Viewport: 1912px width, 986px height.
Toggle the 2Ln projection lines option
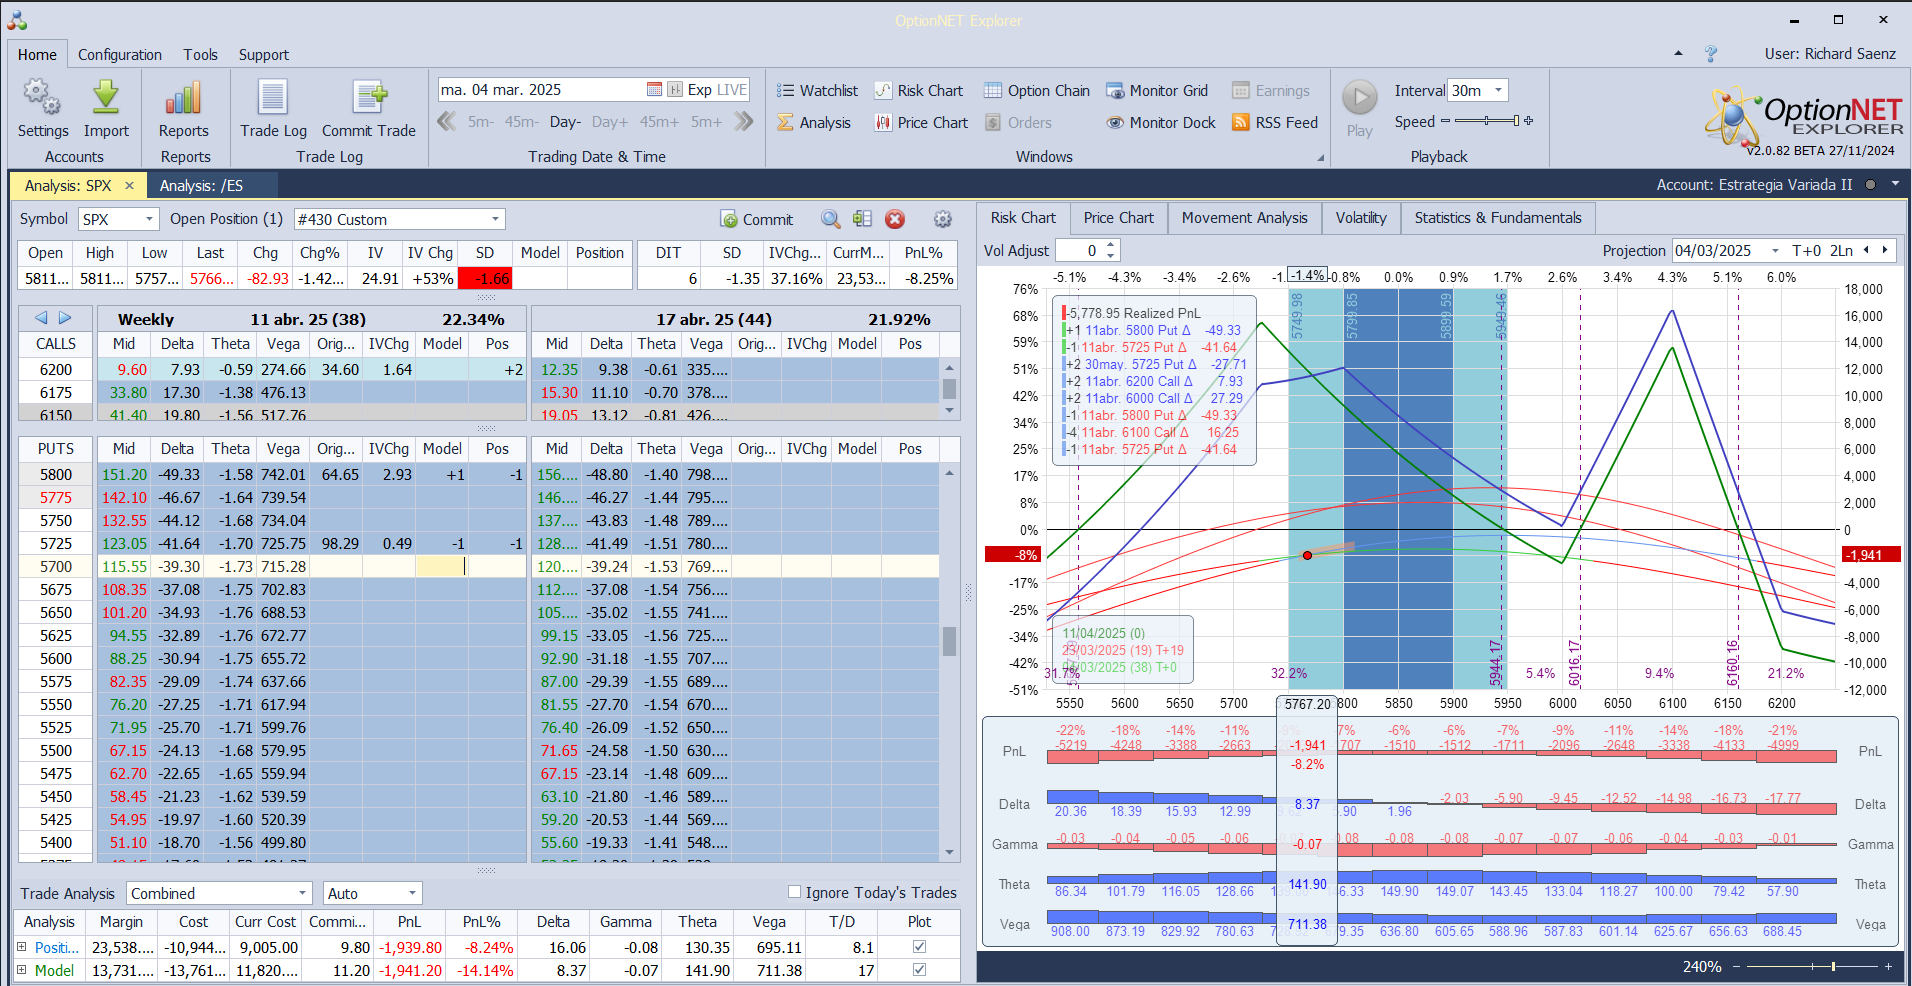1842,251
